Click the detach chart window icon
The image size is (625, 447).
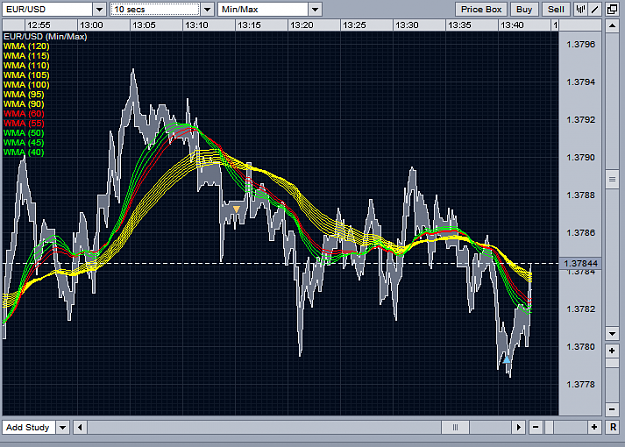pyautogui.click(x=612, y=9)
